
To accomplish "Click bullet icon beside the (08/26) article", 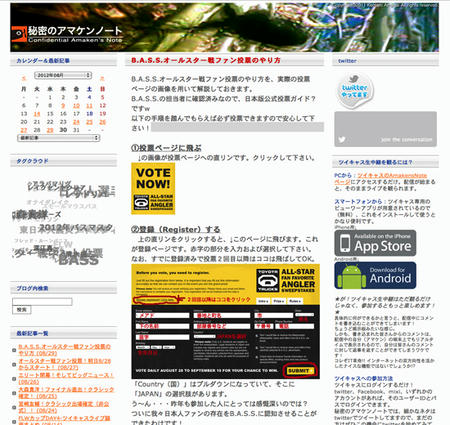I will pos(14,379).
